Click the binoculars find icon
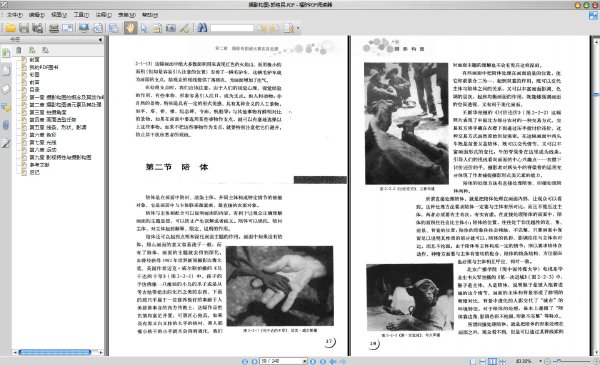 tap(202, 28)
